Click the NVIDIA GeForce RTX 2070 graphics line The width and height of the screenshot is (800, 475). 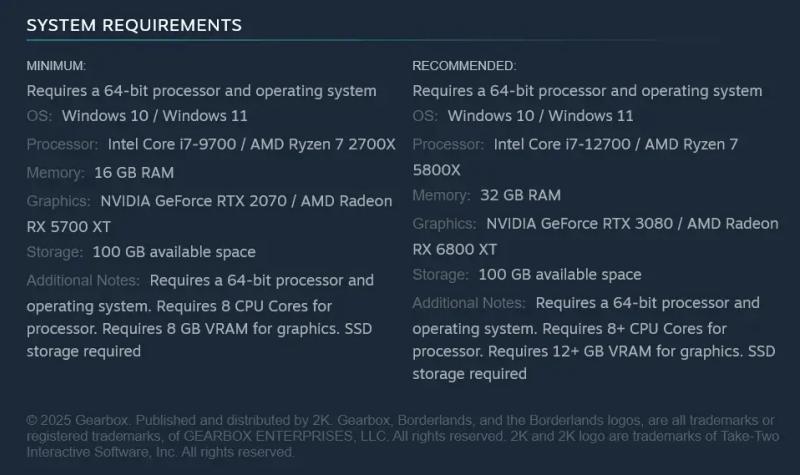(x=246, y=201)
